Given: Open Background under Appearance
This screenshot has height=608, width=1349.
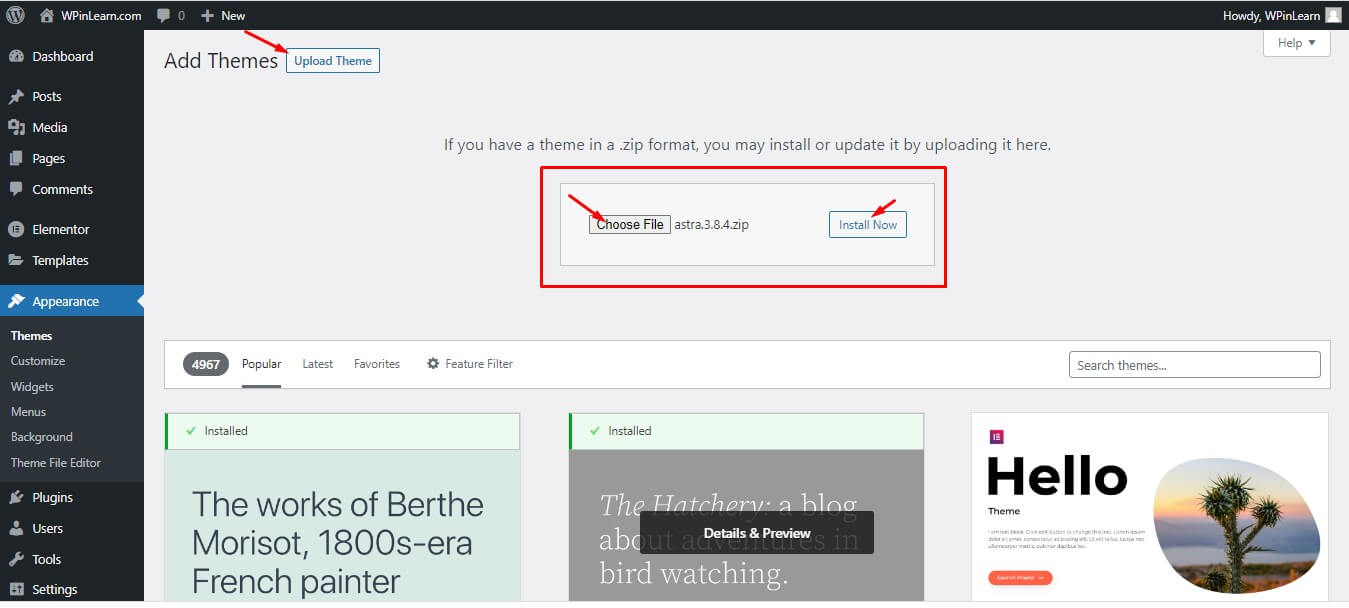Looking at the screenshot, I should point(42,437).
